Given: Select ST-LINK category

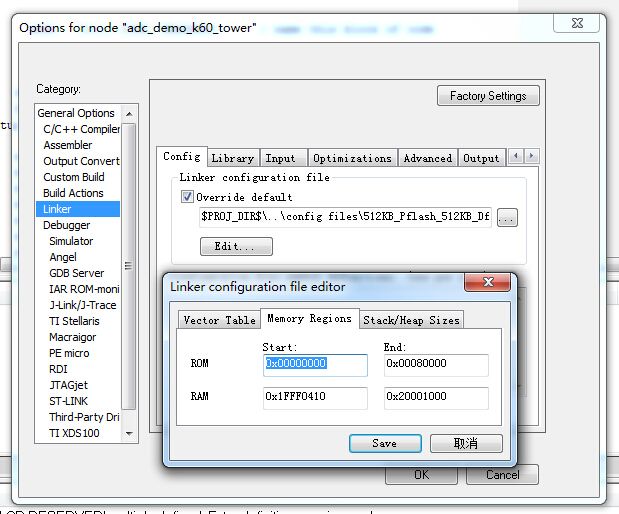Looking at the screenshot, I should [x=68, y=401].
